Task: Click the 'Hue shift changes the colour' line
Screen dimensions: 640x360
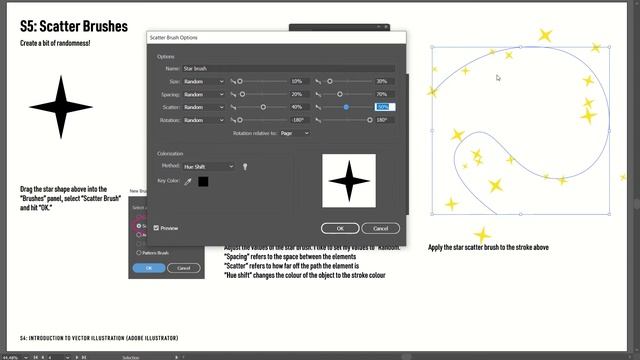Action: 304,275
